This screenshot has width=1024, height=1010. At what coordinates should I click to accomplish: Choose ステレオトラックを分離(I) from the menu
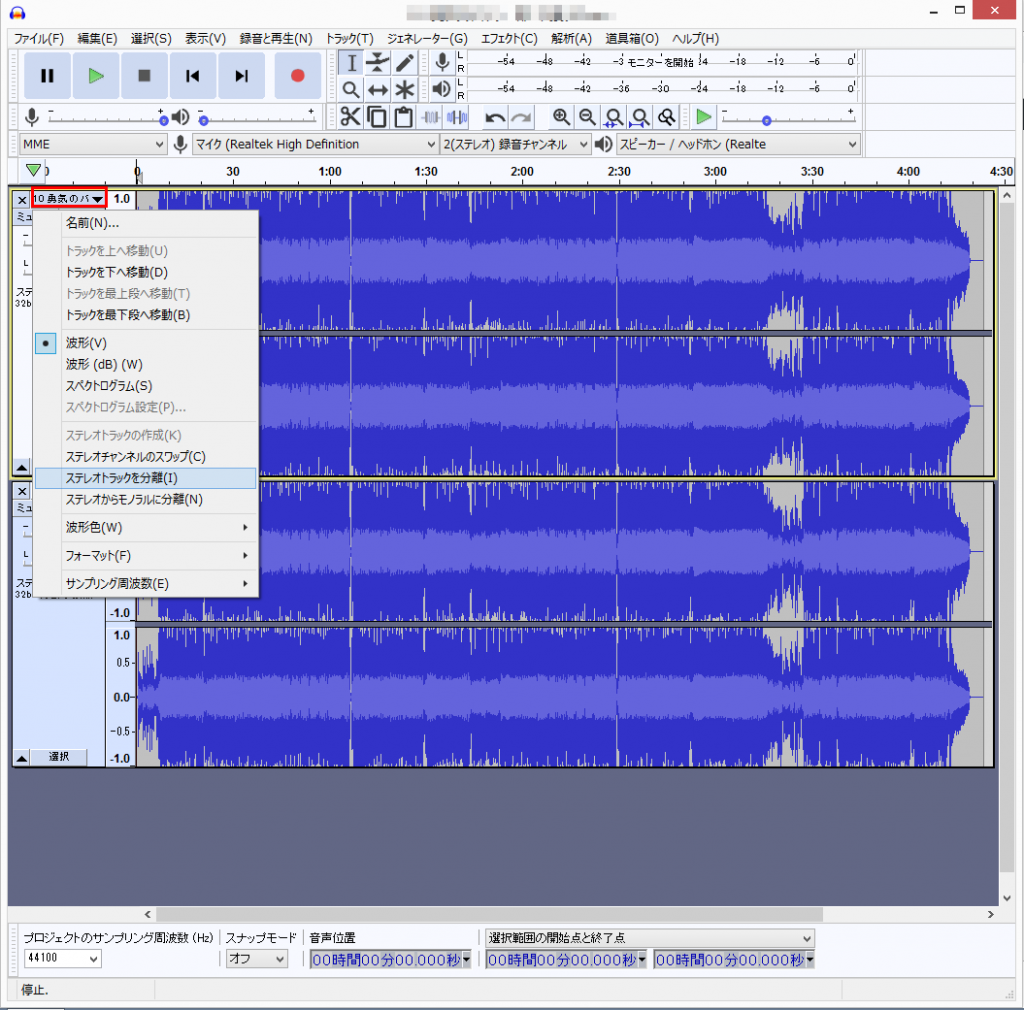[x=121, y=478]
